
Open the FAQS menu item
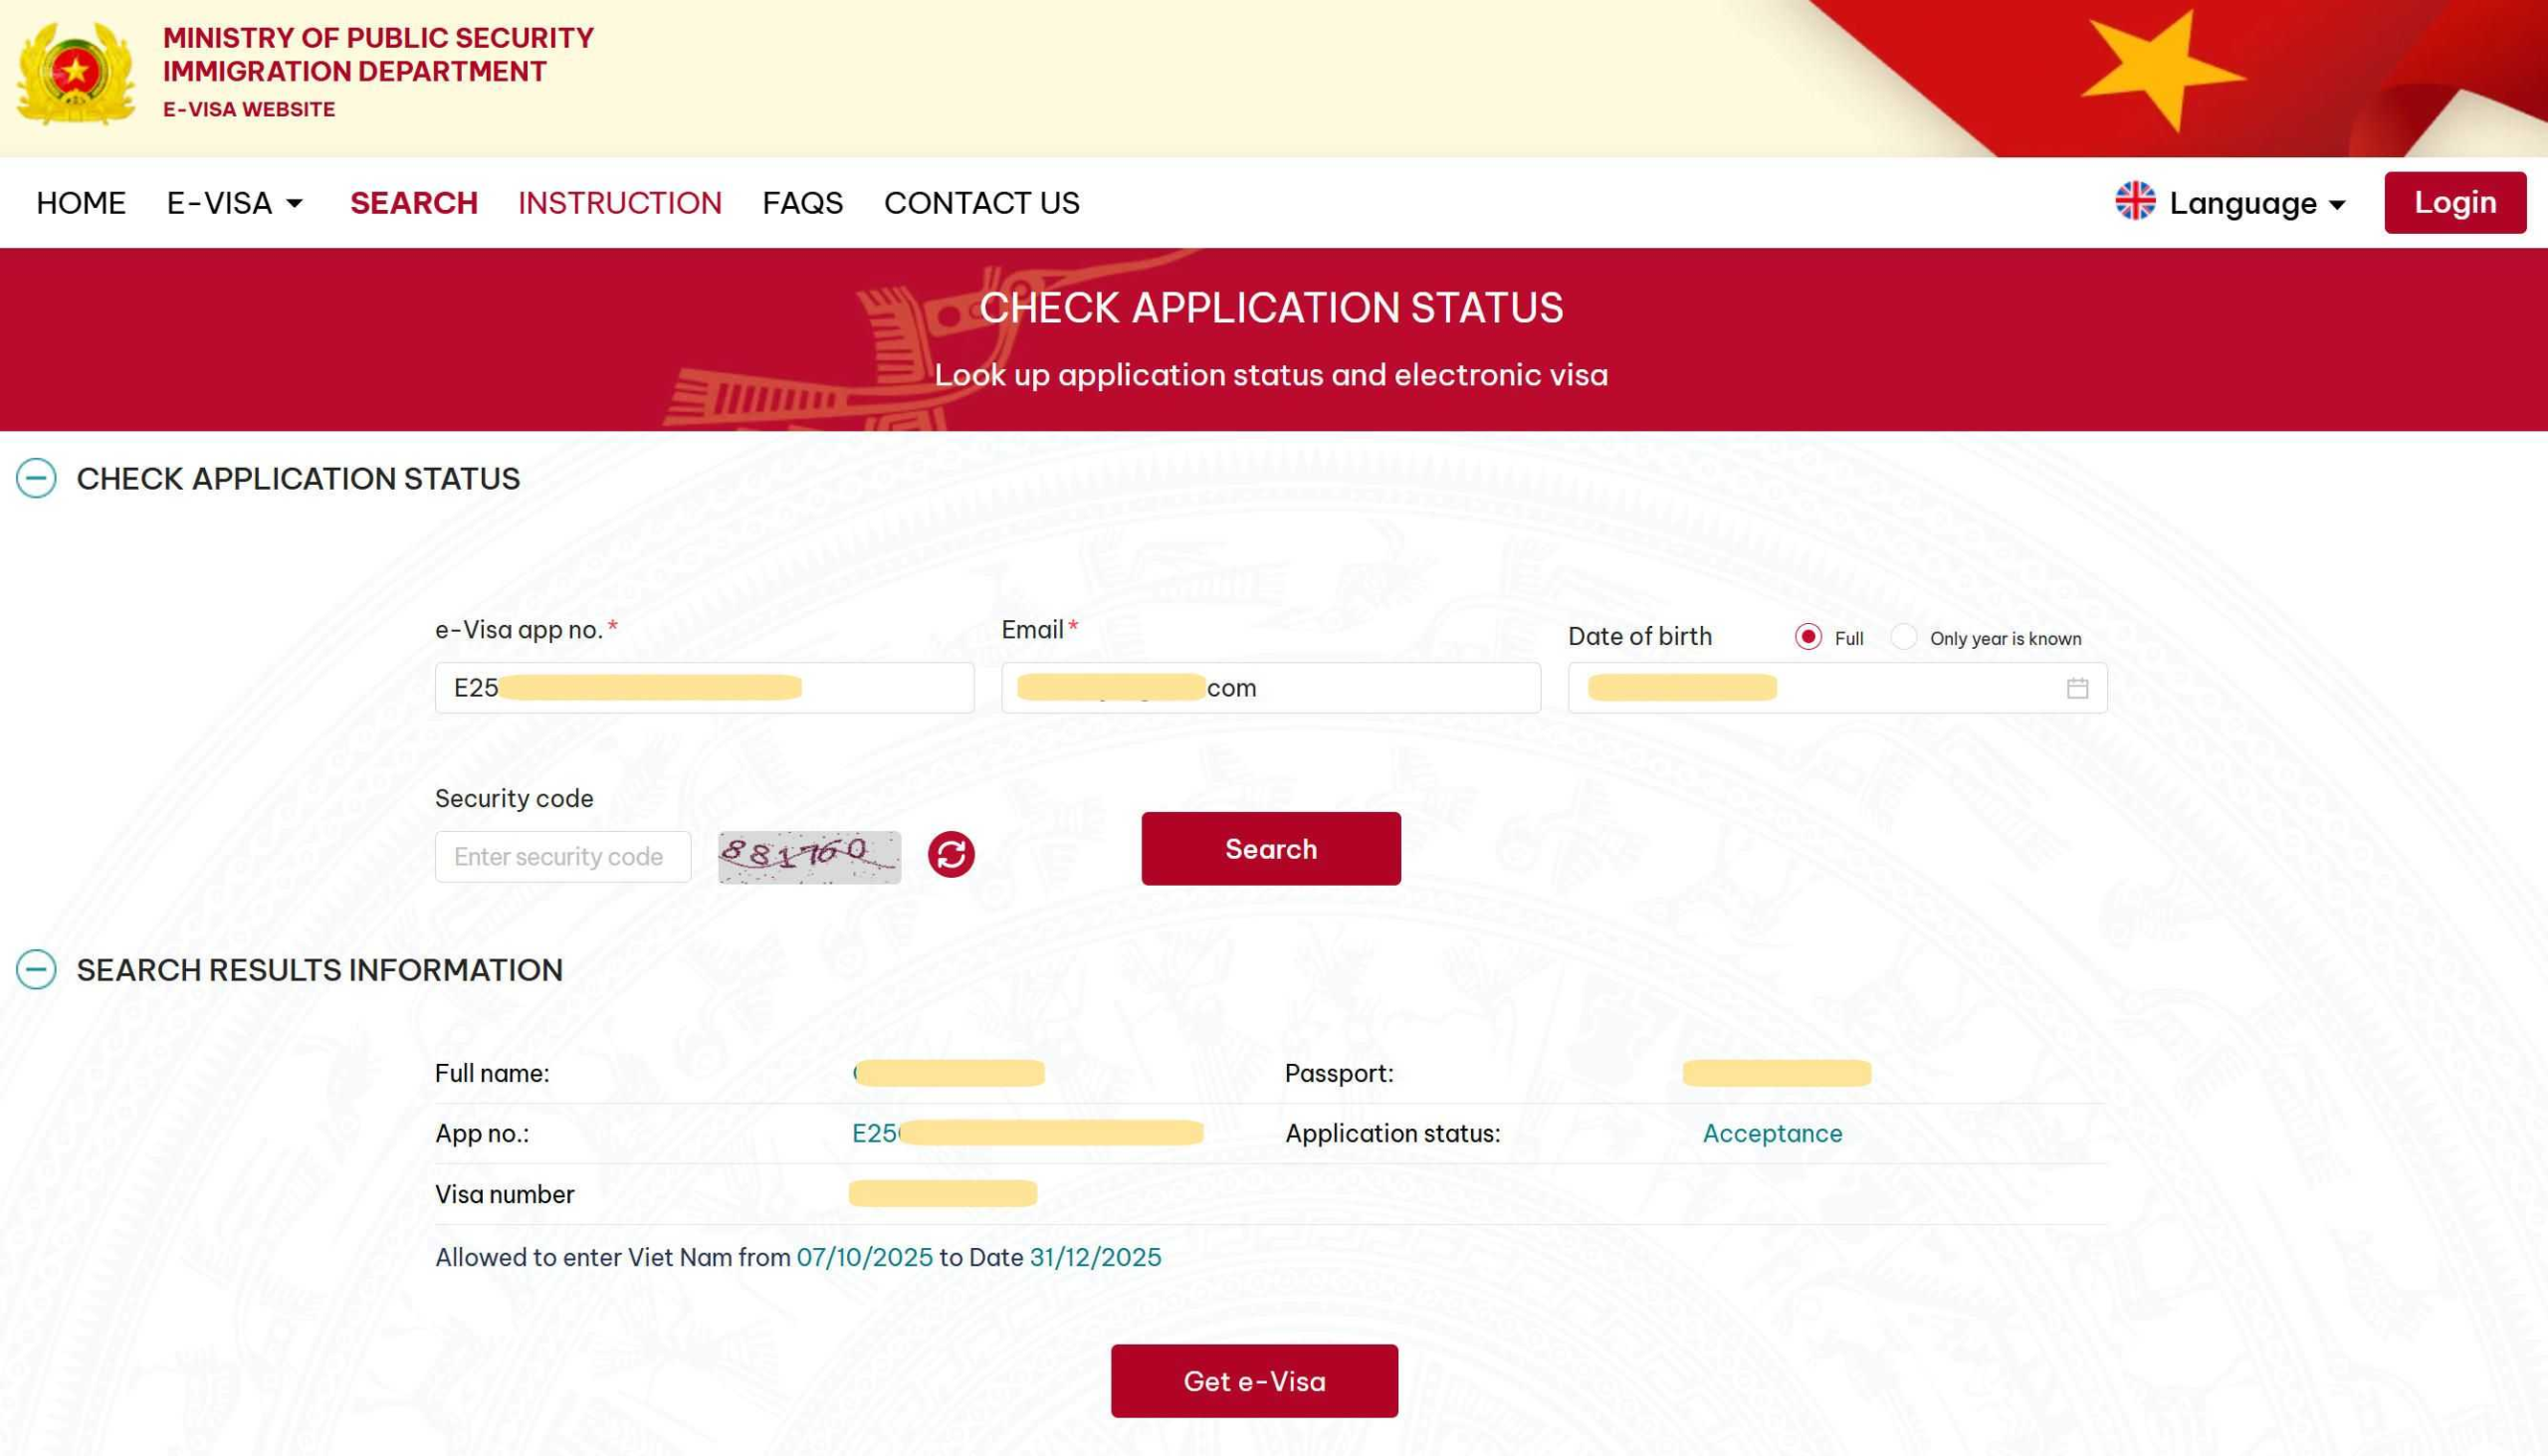pyautogui.click(x=802, y=203)
